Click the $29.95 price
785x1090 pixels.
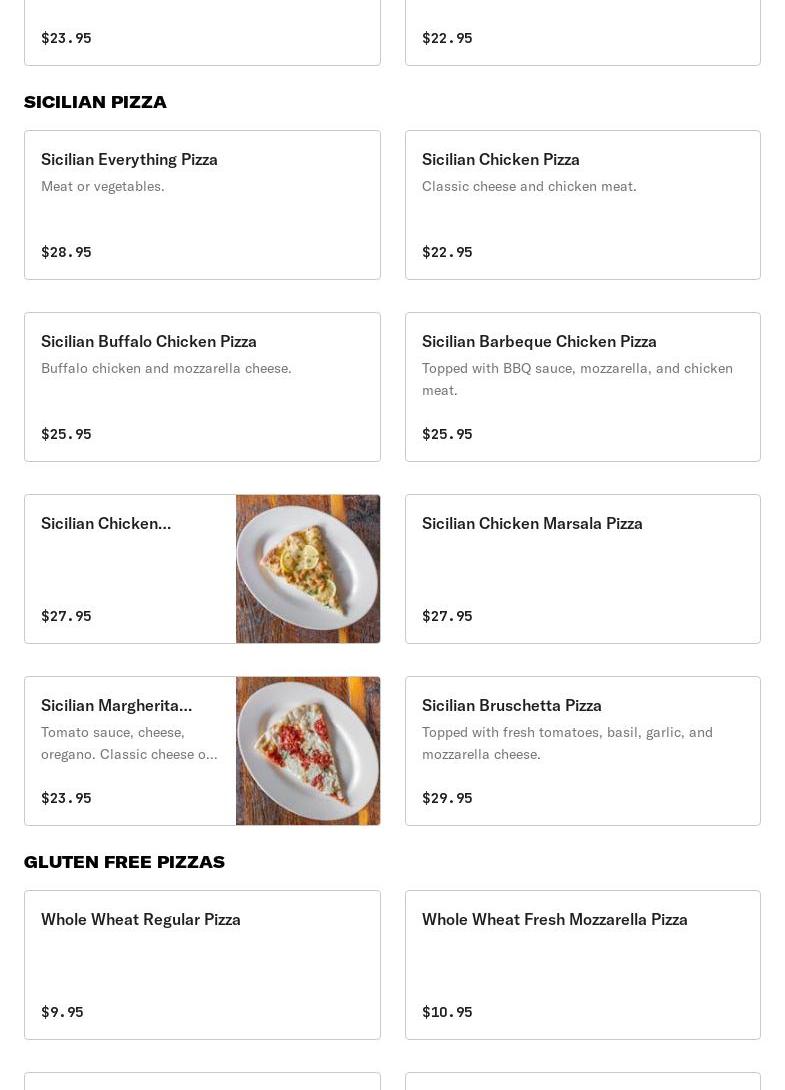pyautogui.click(x=447, y=798)
